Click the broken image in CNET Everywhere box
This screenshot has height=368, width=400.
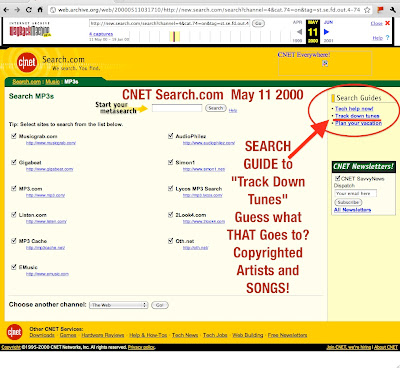click(x=325, y=63)
